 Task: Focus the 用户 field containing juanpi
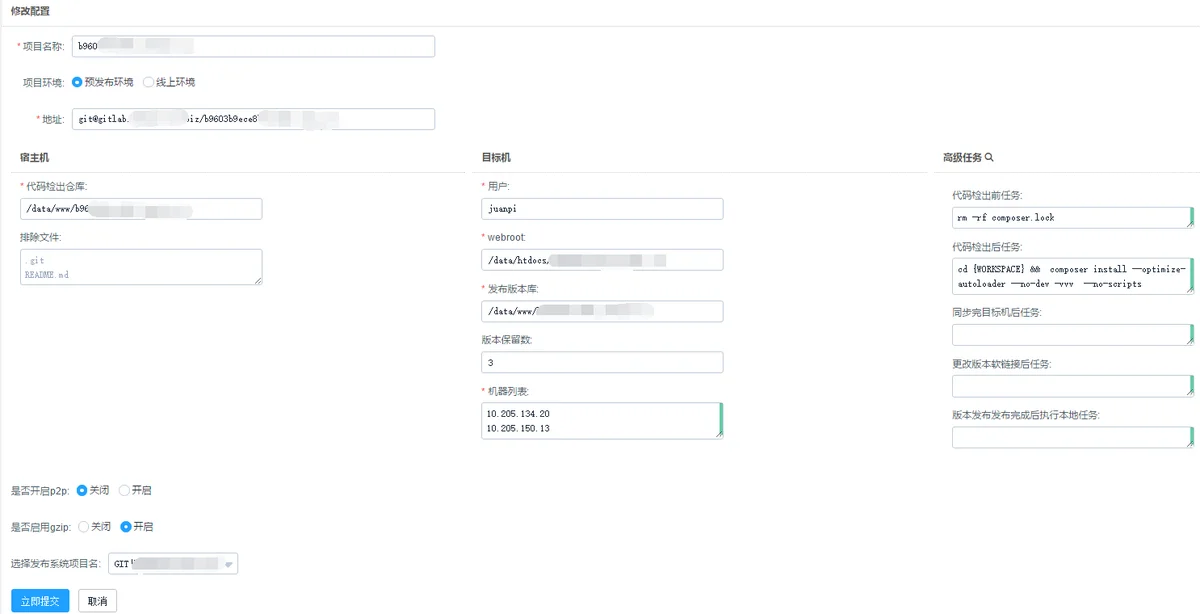click(602, 208)
